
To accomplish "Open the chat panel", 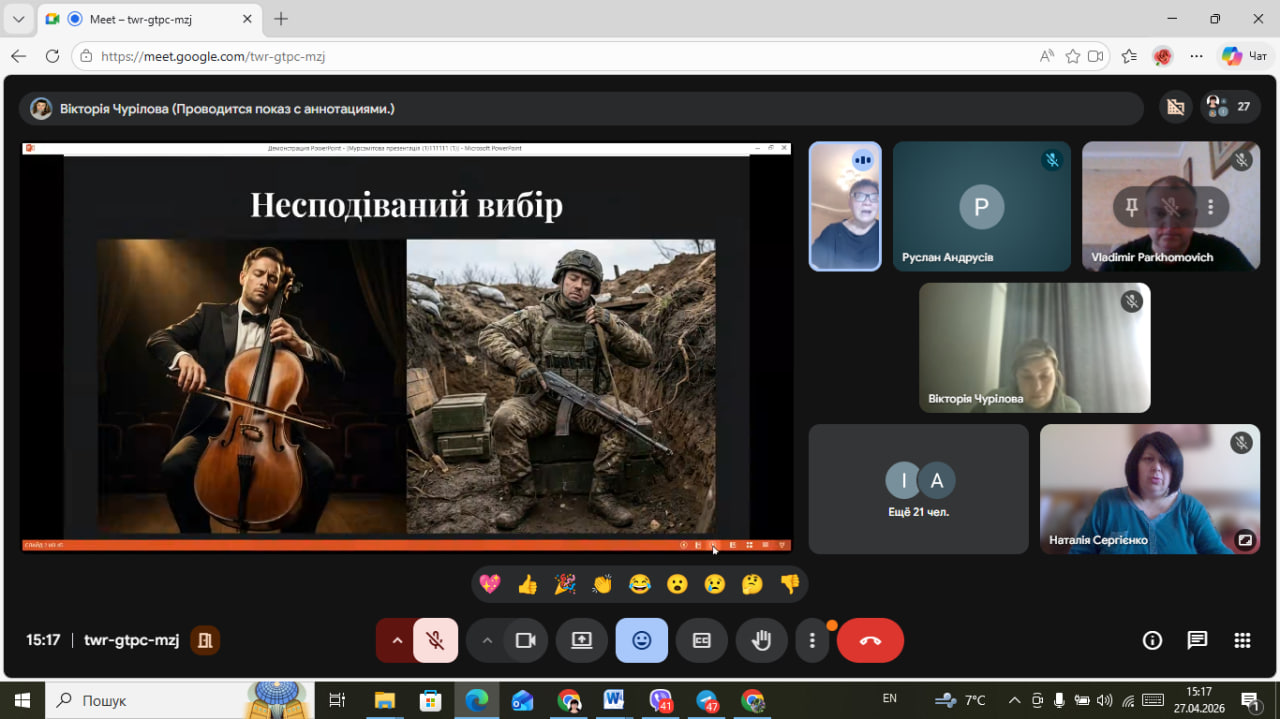I will tap(1197, 641).
